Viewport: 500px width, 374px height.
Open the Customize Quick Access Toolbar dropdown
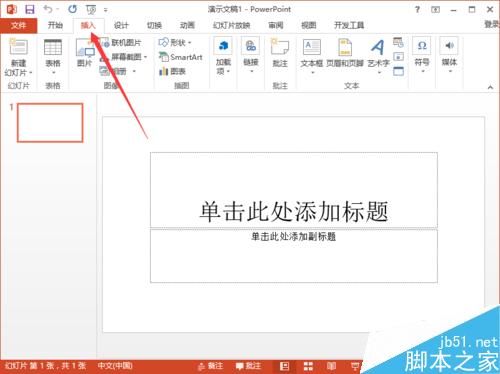(x=106, y=10)
